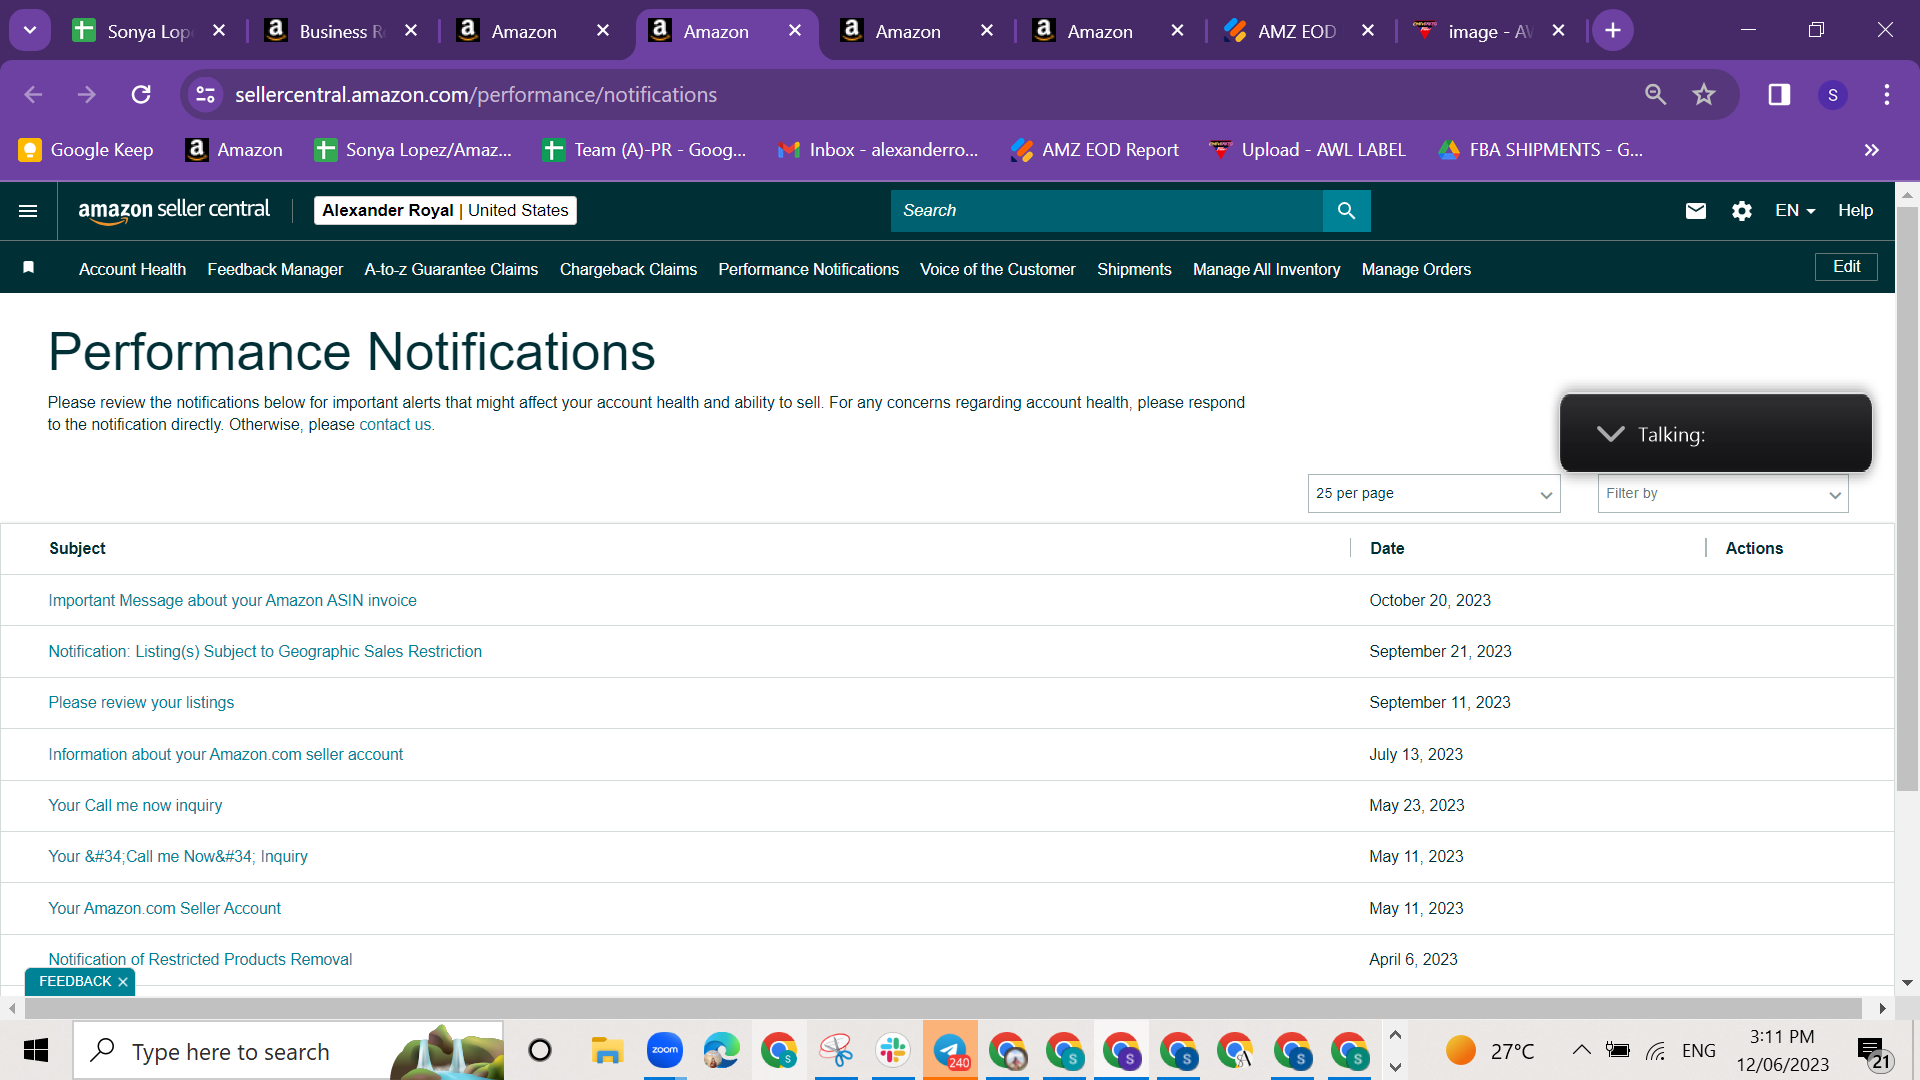The width and height of the screenshot is (1920, 1080).
Task: Open the settings gear in Seller Central
Action: coord(1742,211)
